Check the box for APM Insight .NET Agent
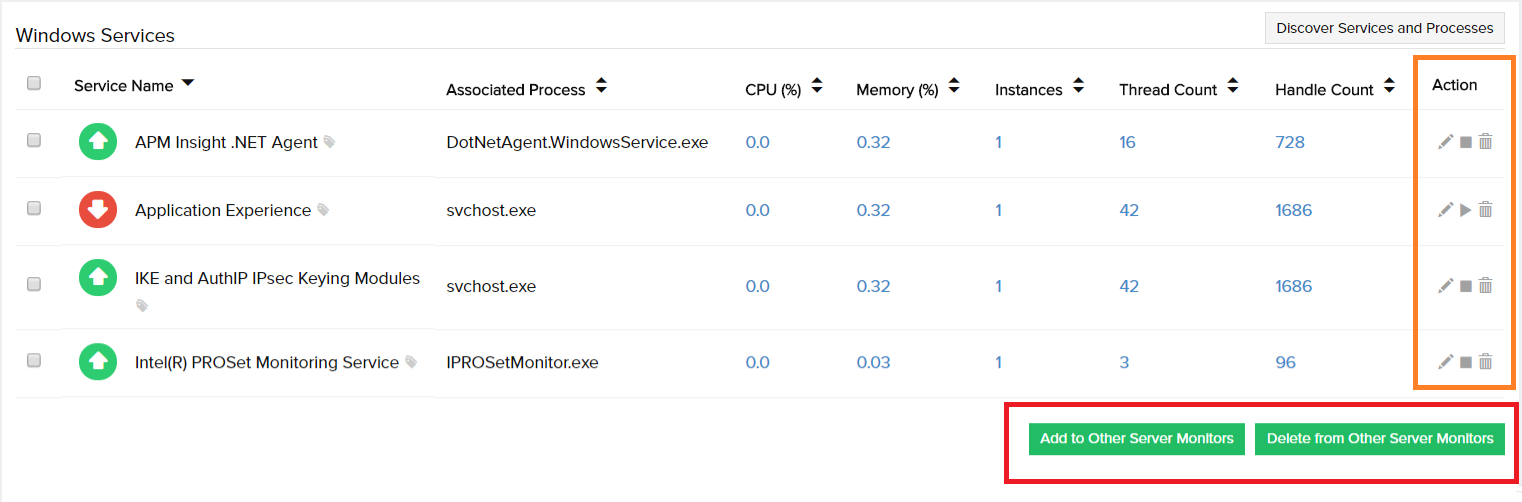 (x=34, y=141)
